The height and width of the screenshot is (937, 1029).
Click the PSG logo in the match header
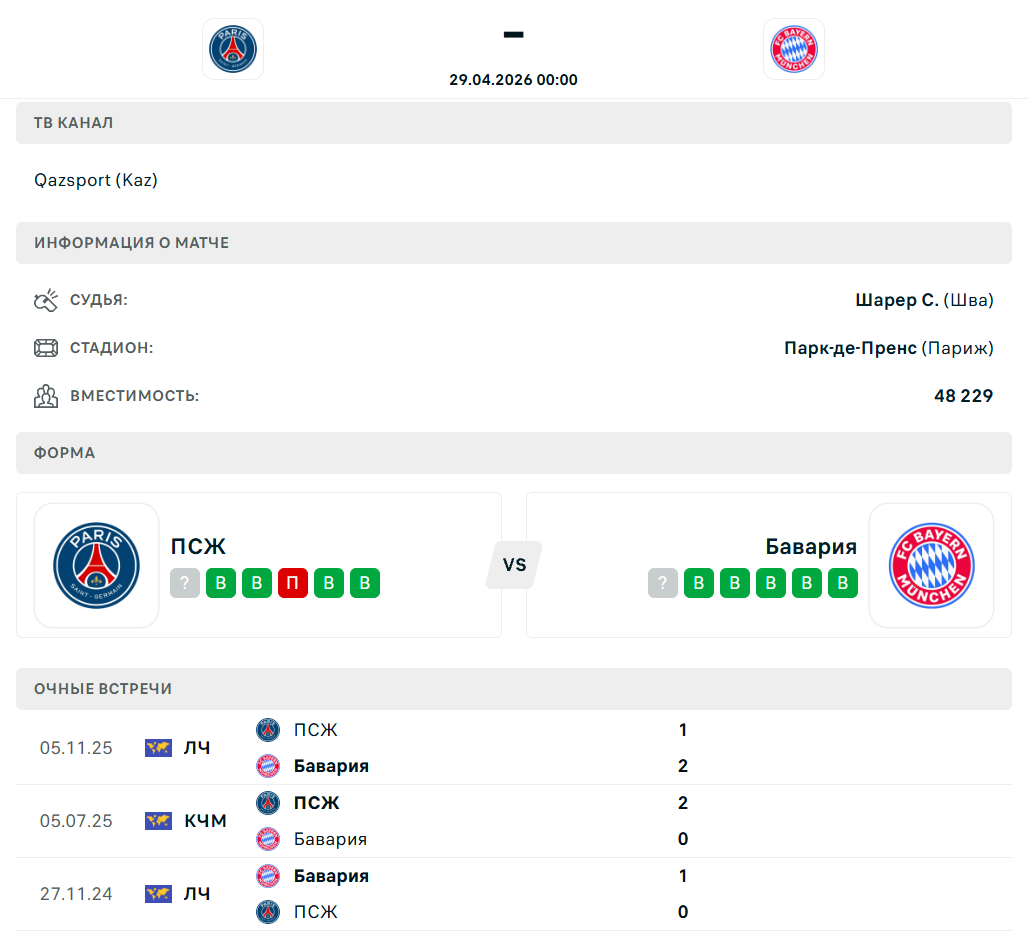233,48
